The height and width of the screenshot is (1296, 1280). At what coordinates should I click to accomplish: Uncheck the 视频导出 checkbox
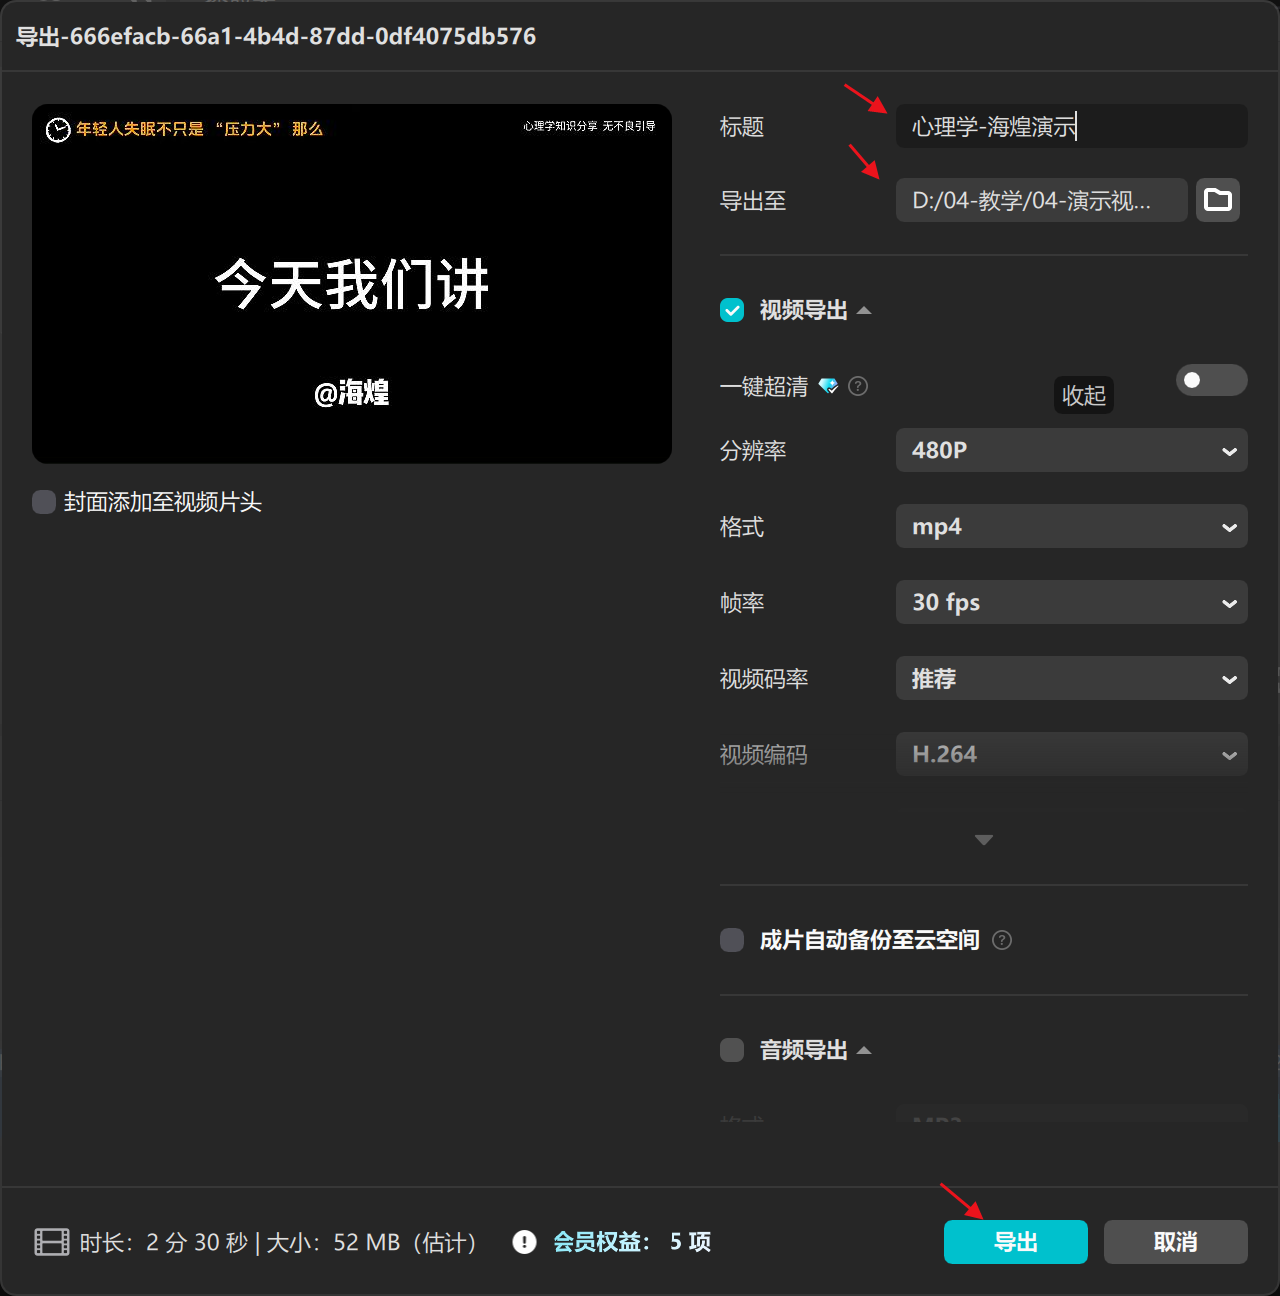click(731, 310)
